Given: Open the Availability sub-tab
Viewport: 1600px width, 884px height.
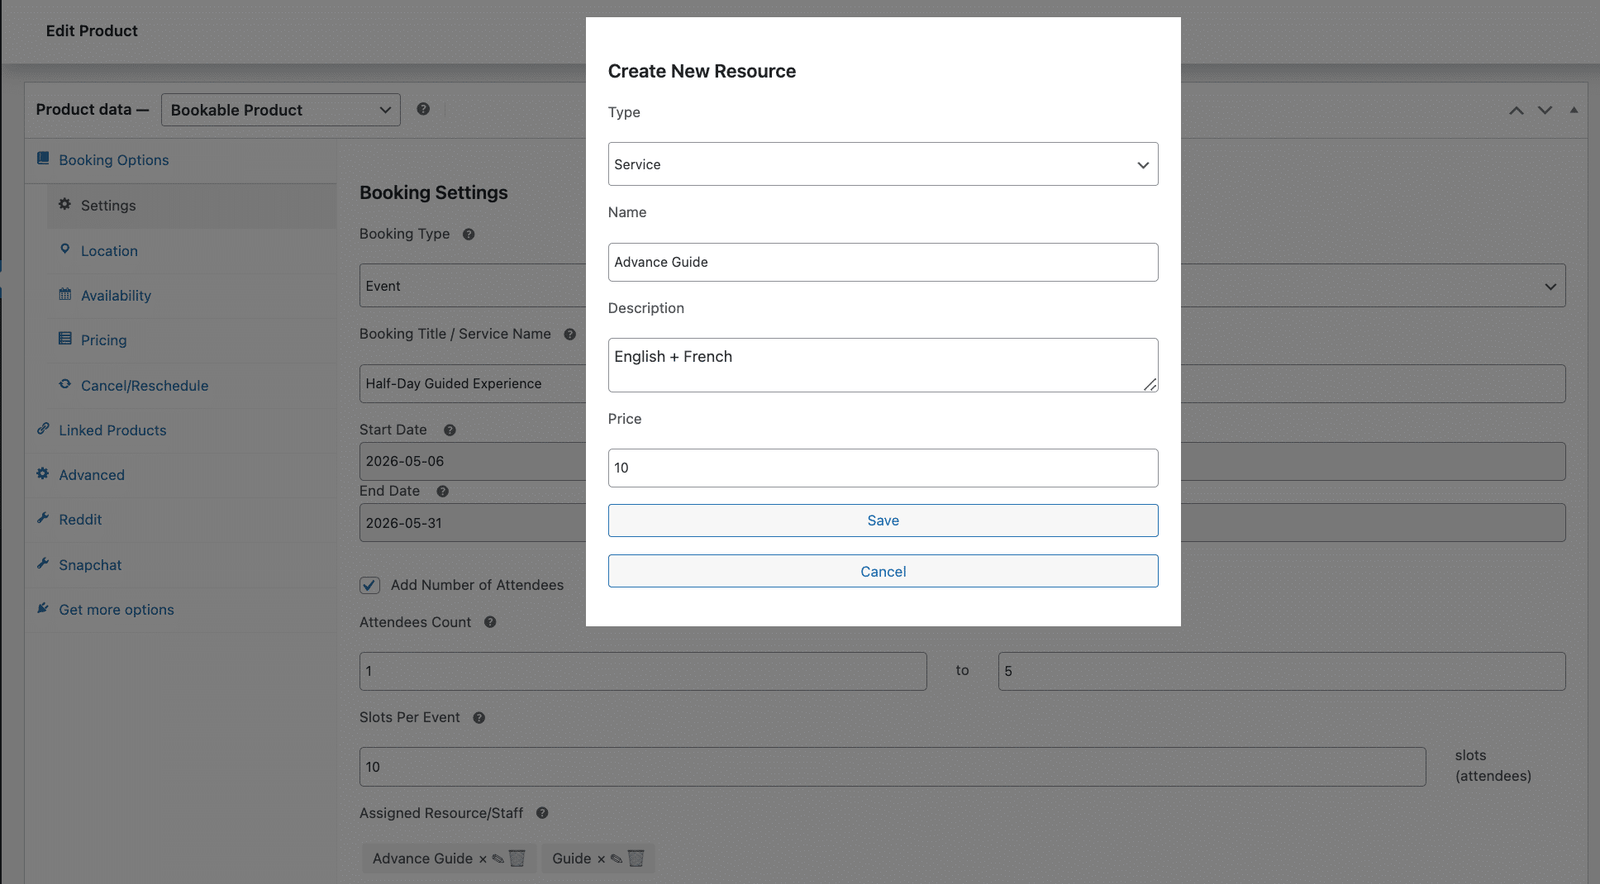Looking at the screenshot, I should [x=116, y=296].
